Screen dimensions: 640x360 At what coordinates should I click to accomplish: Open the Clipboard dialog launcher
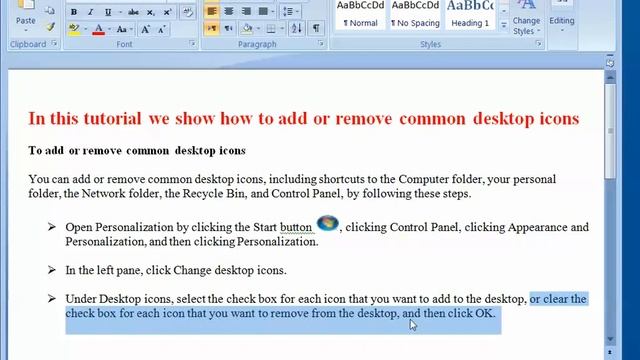point(54,43)
